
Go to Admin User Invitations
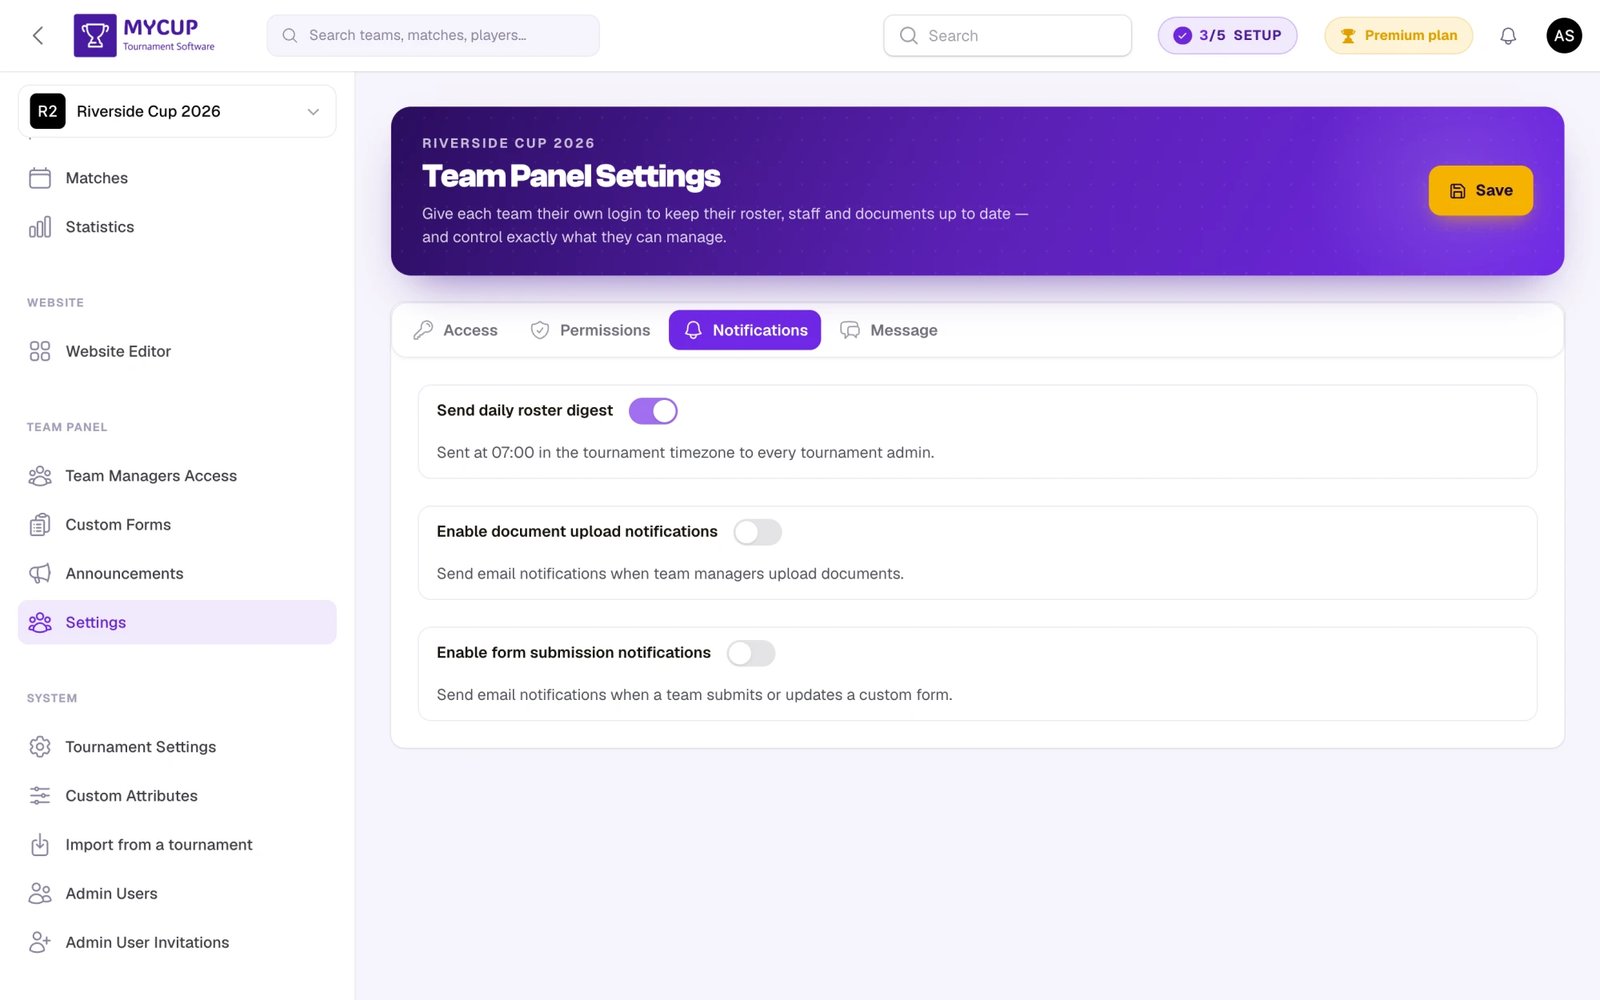tap(177, 943)
